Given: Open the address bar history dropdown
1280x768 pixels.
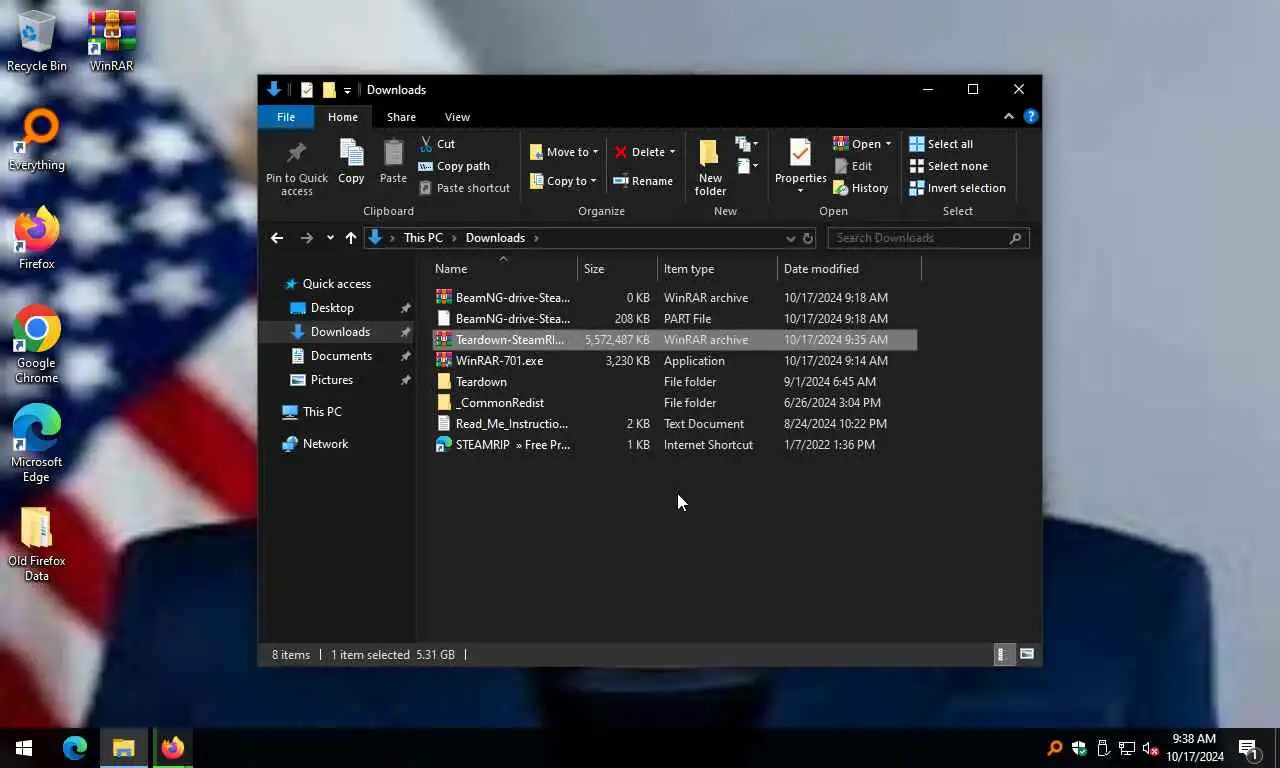Looking at the screenshot, I should (791, 238).
